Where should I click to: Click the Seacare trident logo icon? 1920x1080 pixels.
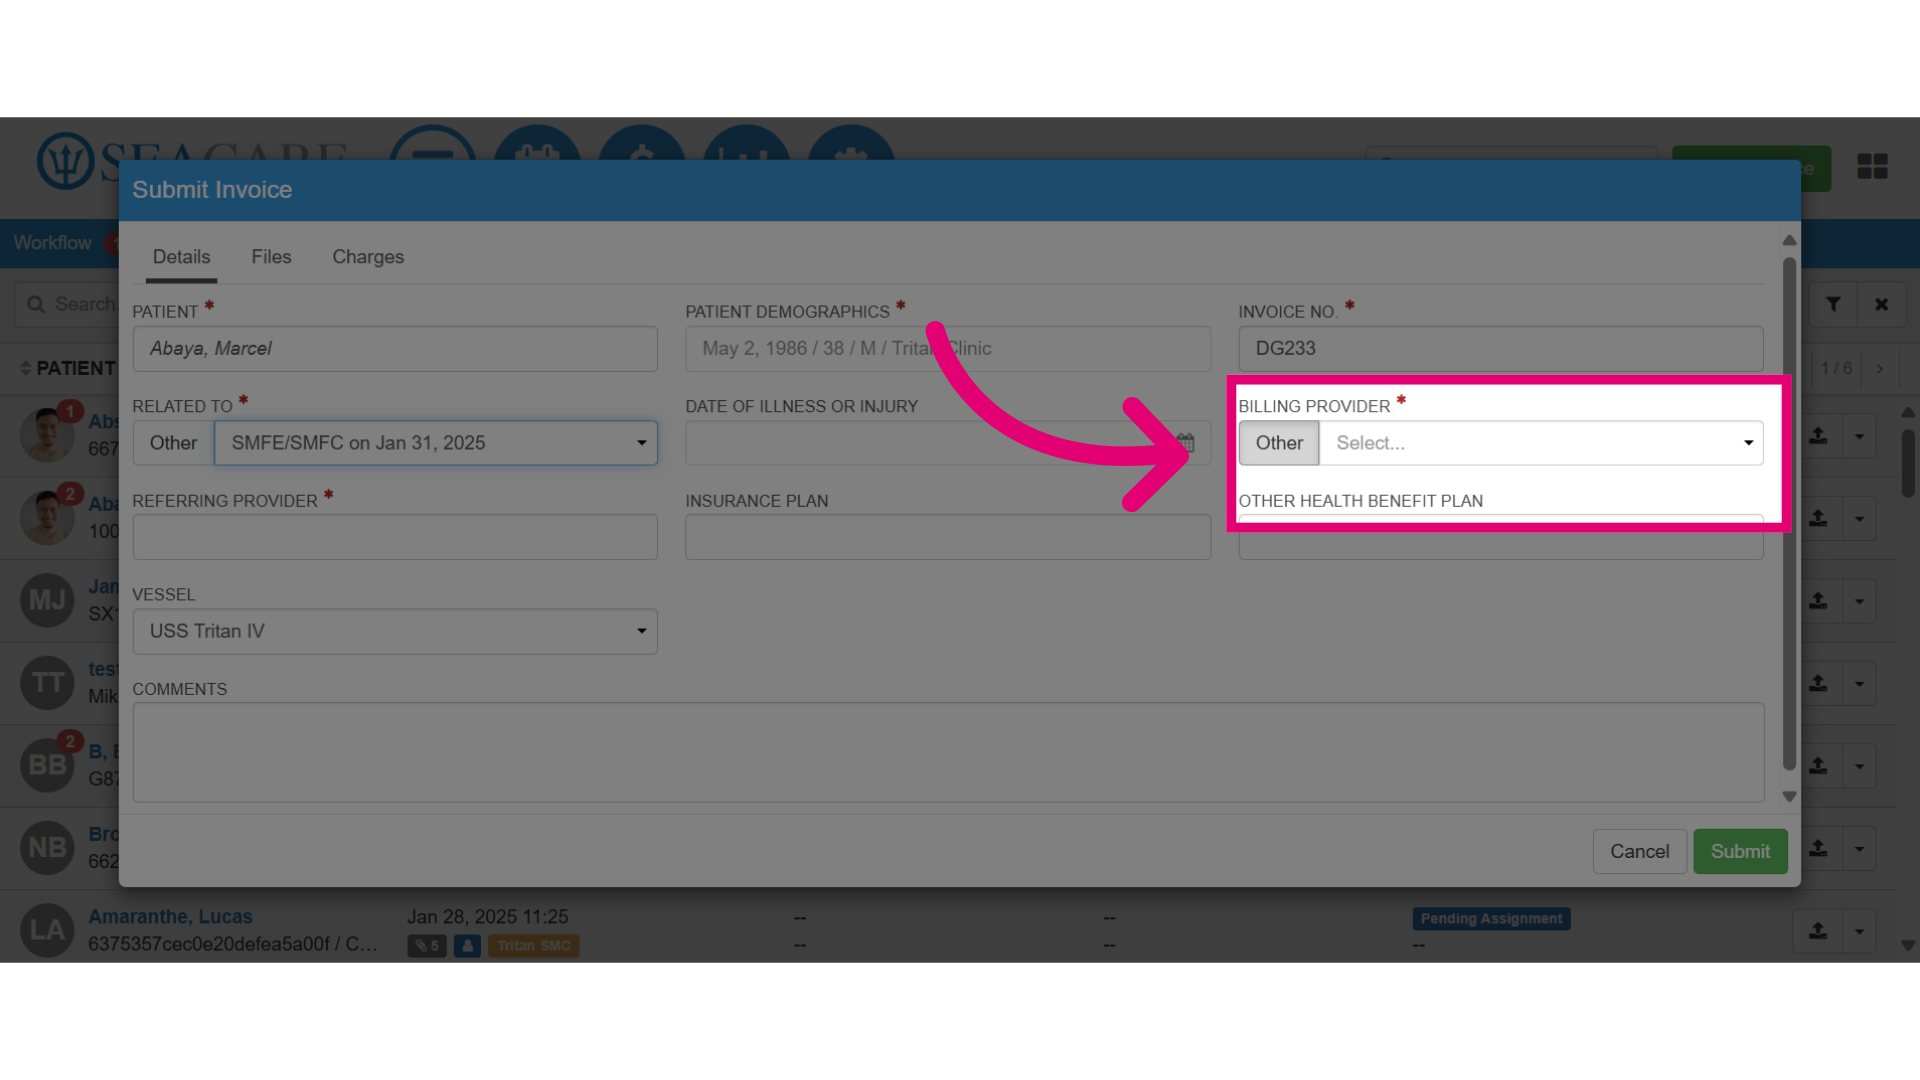[x=66, y=160]
